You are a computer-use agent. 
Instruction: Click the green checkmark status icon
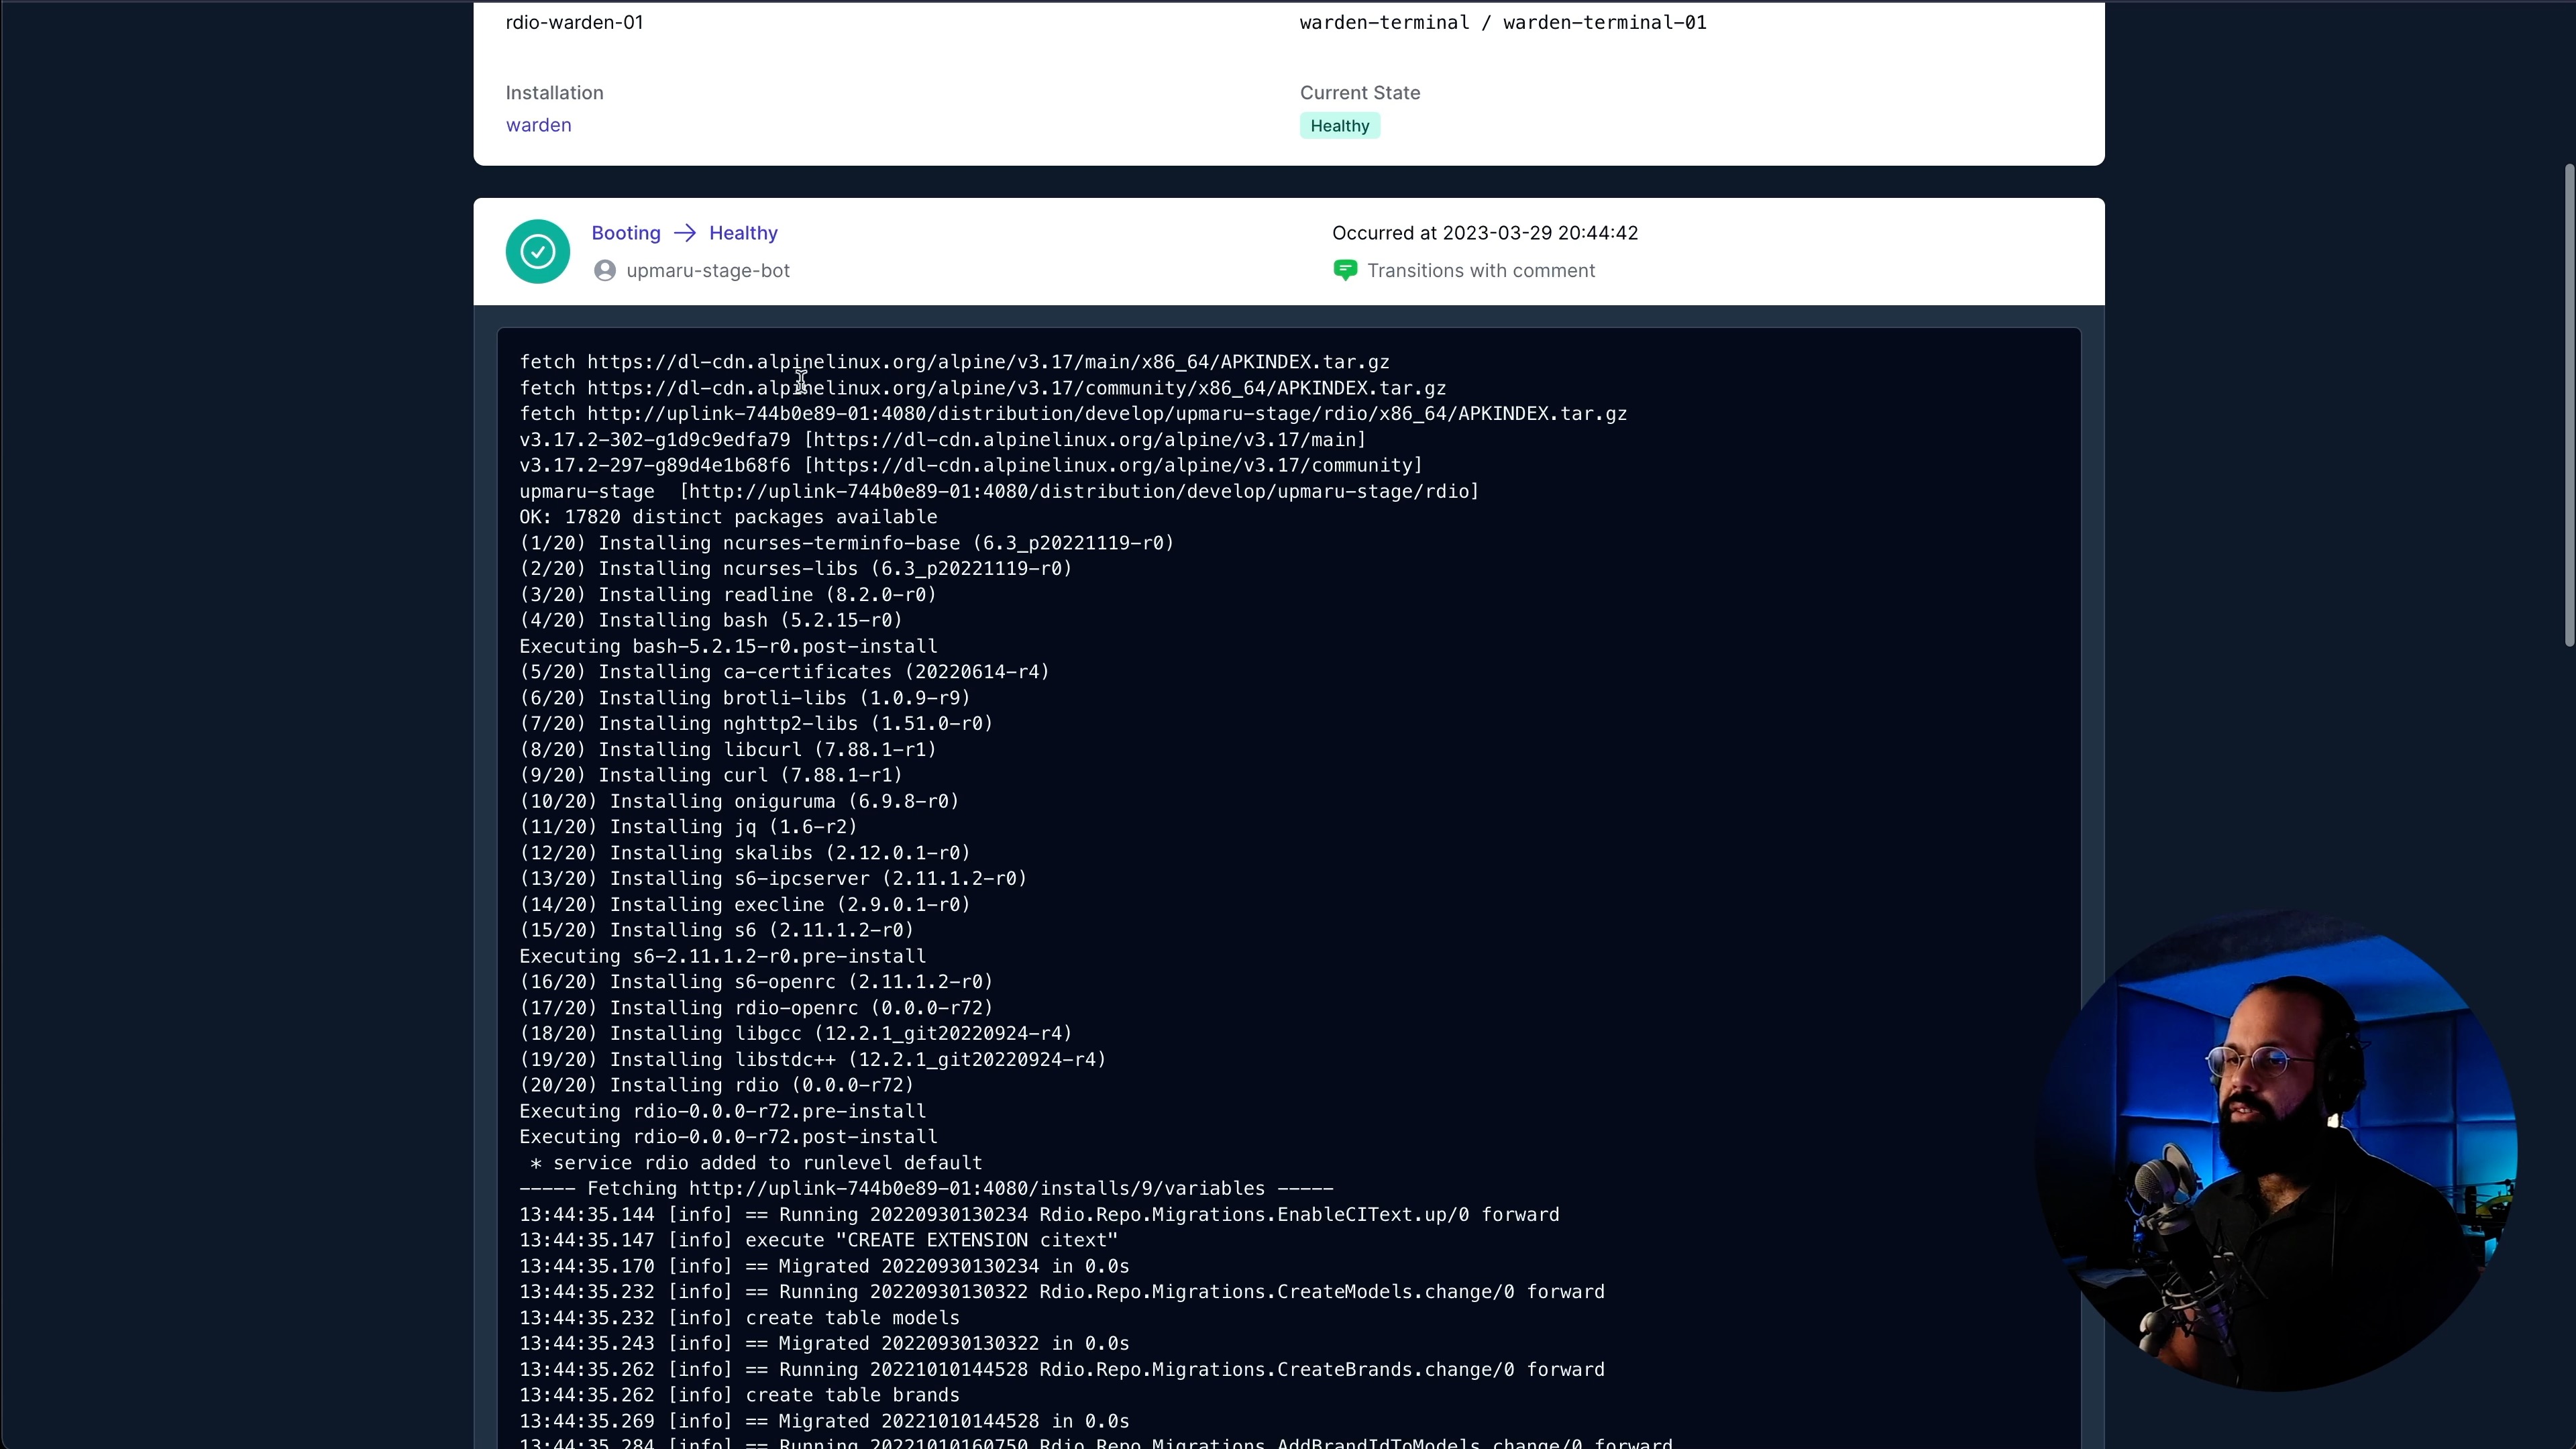pos(537,251)
